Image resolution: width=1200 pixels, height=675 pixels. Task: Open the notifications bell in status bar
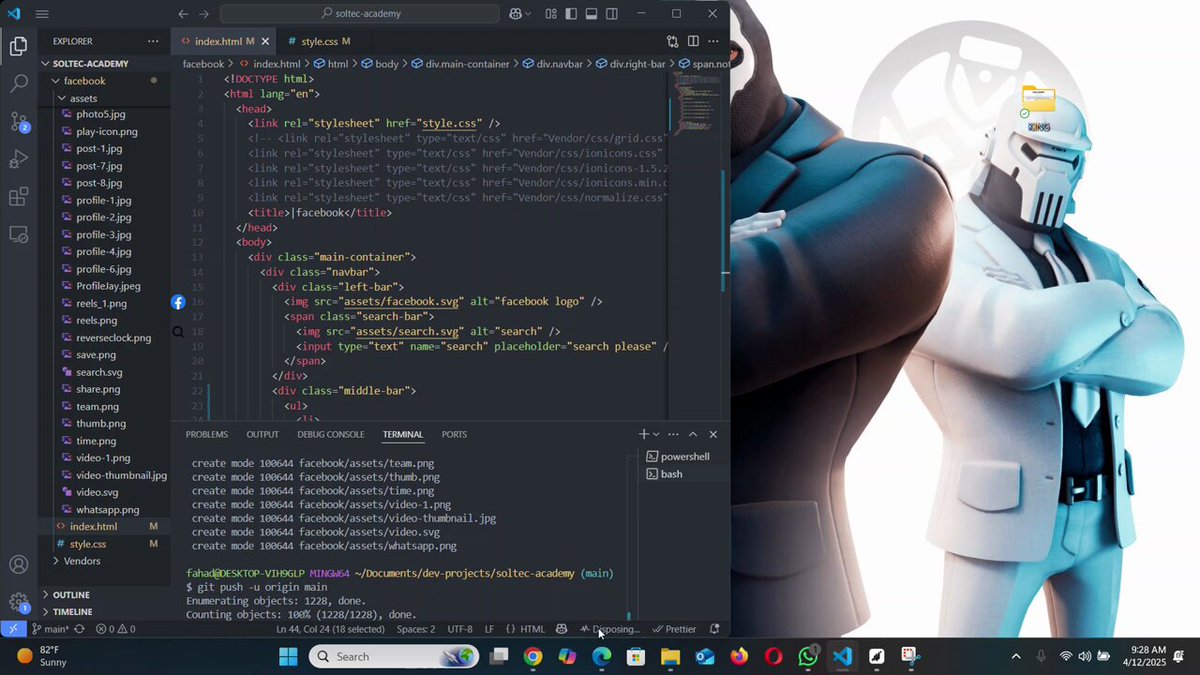pos(714,629)
